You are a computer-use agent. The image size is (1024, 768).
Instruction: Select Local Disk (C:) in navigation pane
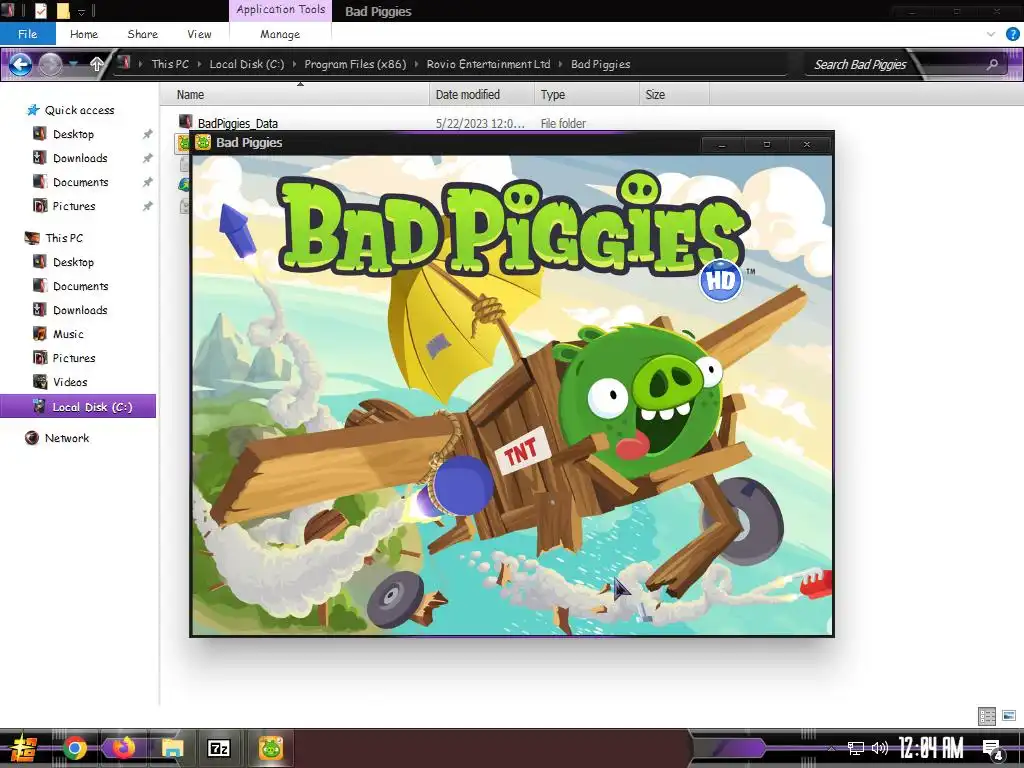78,406
